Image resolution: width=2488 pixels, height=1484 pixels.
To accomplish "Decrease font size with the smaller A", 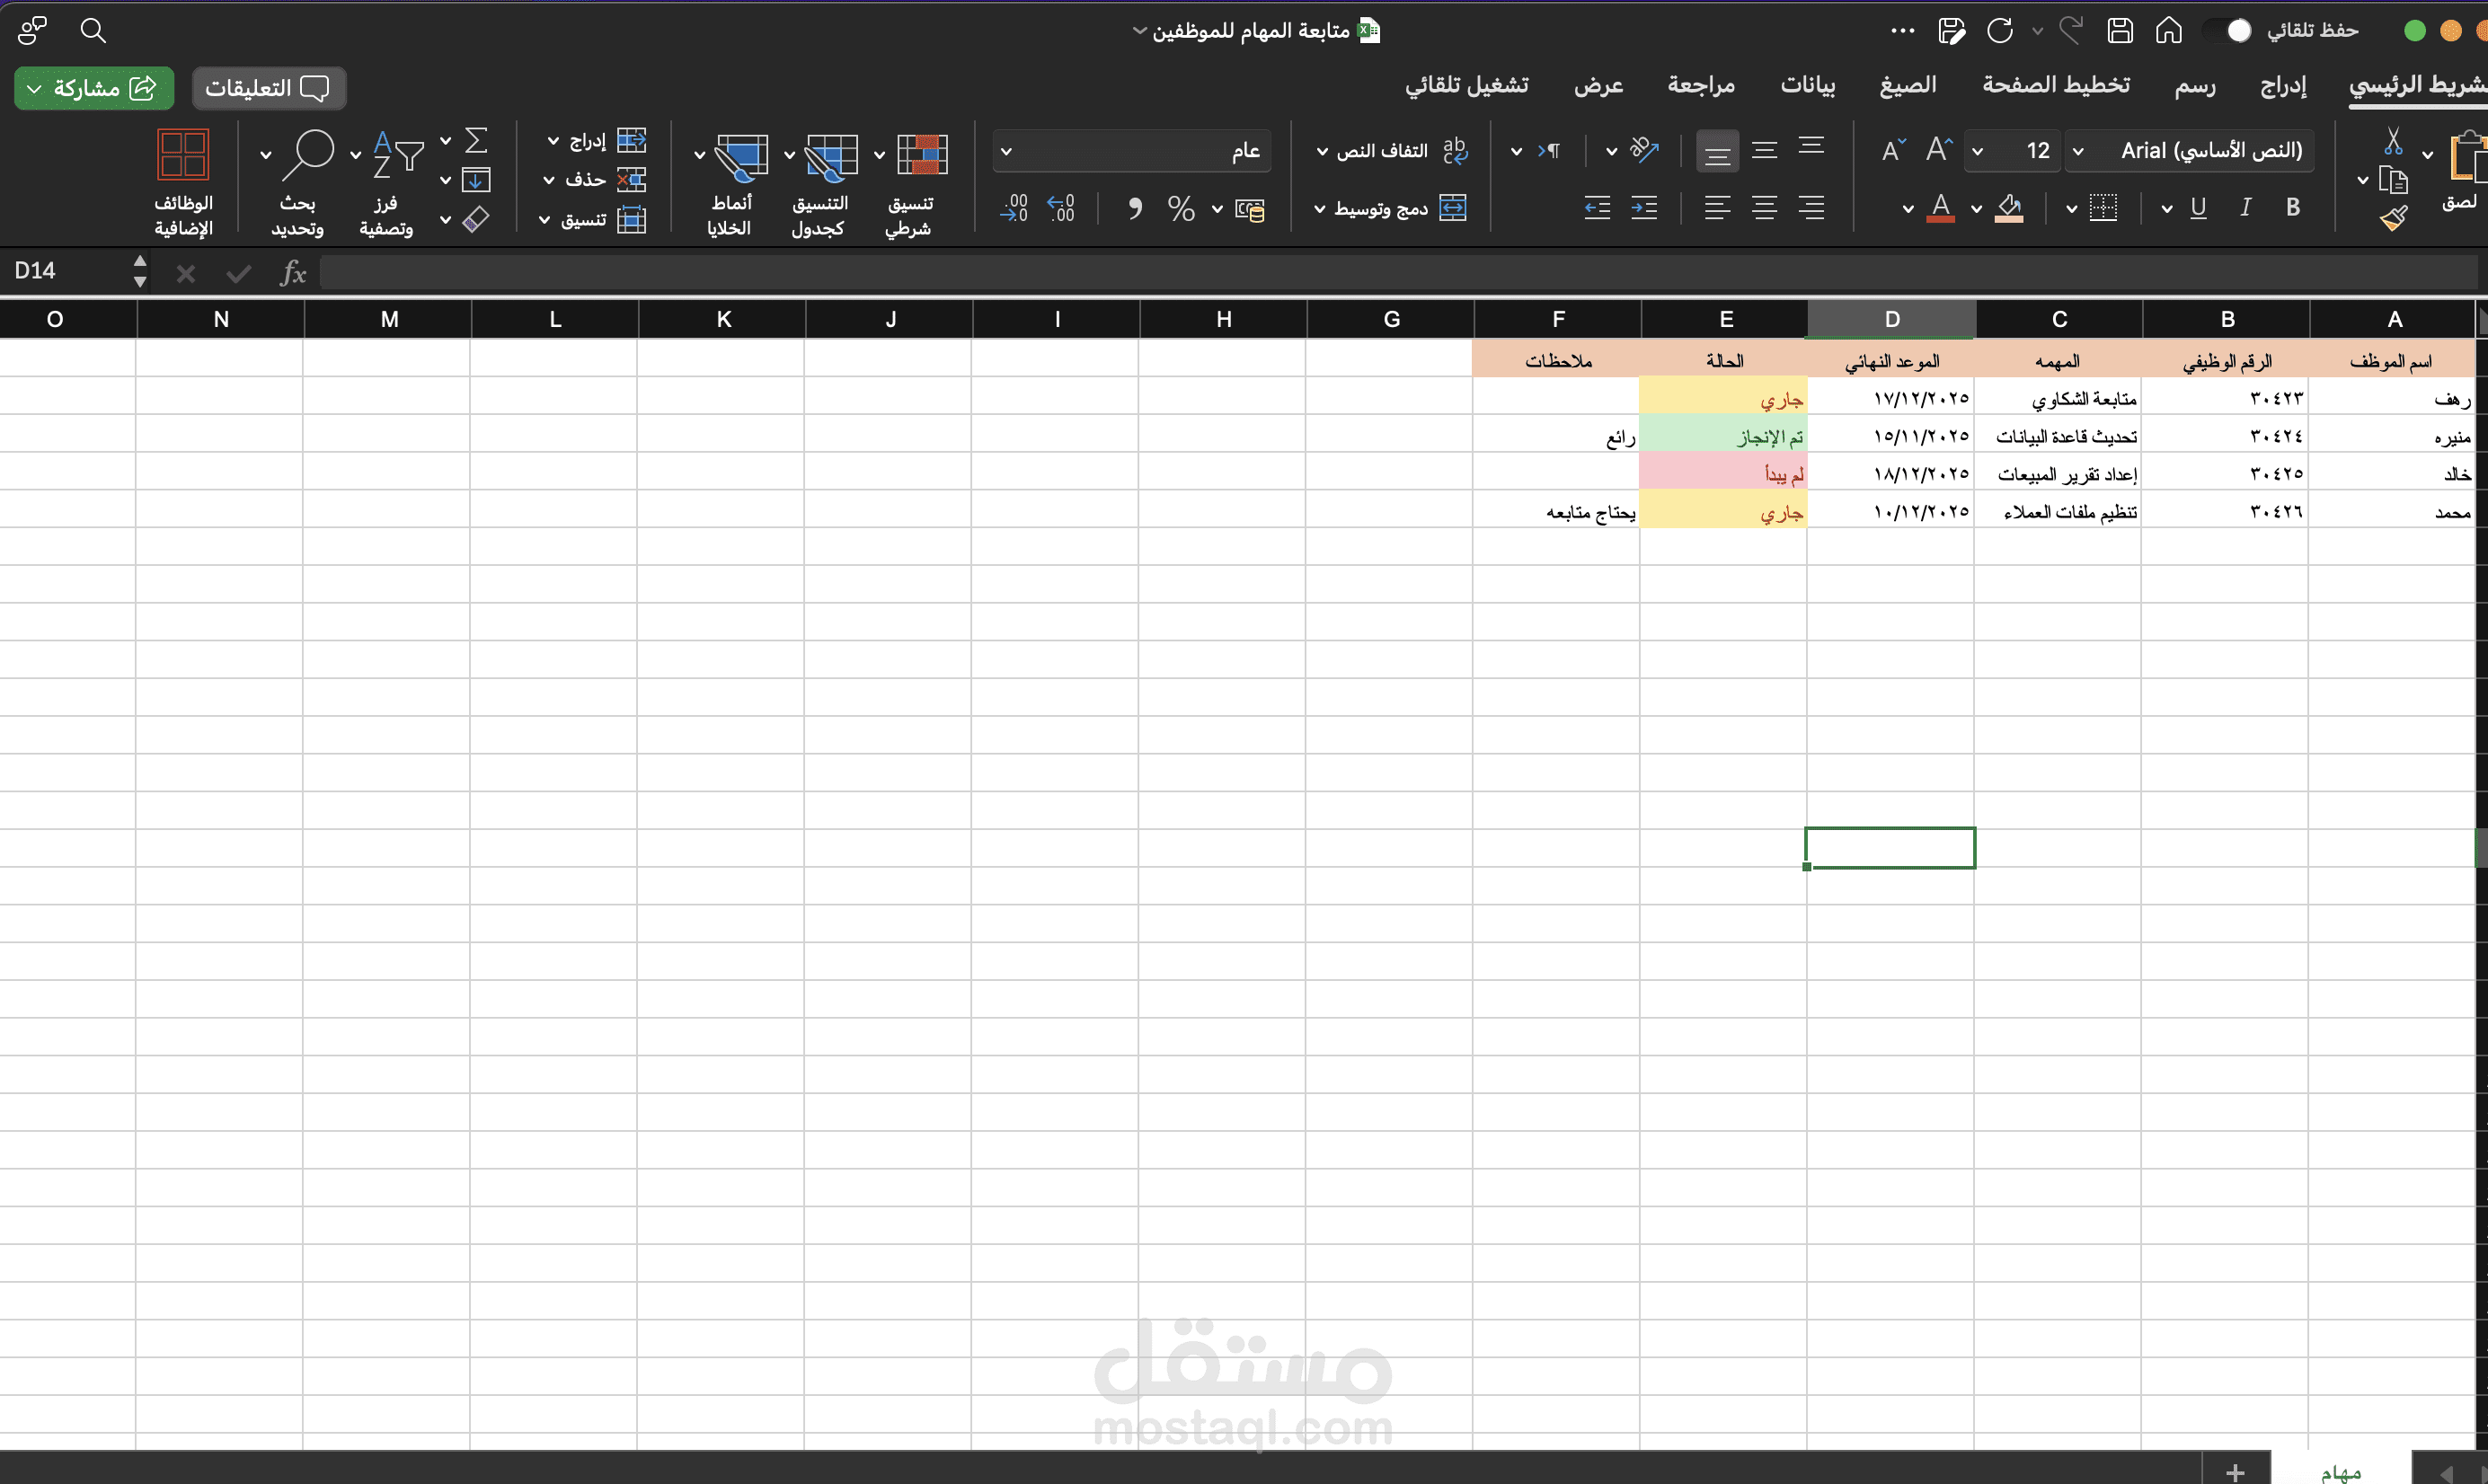I will point(1894,150).
